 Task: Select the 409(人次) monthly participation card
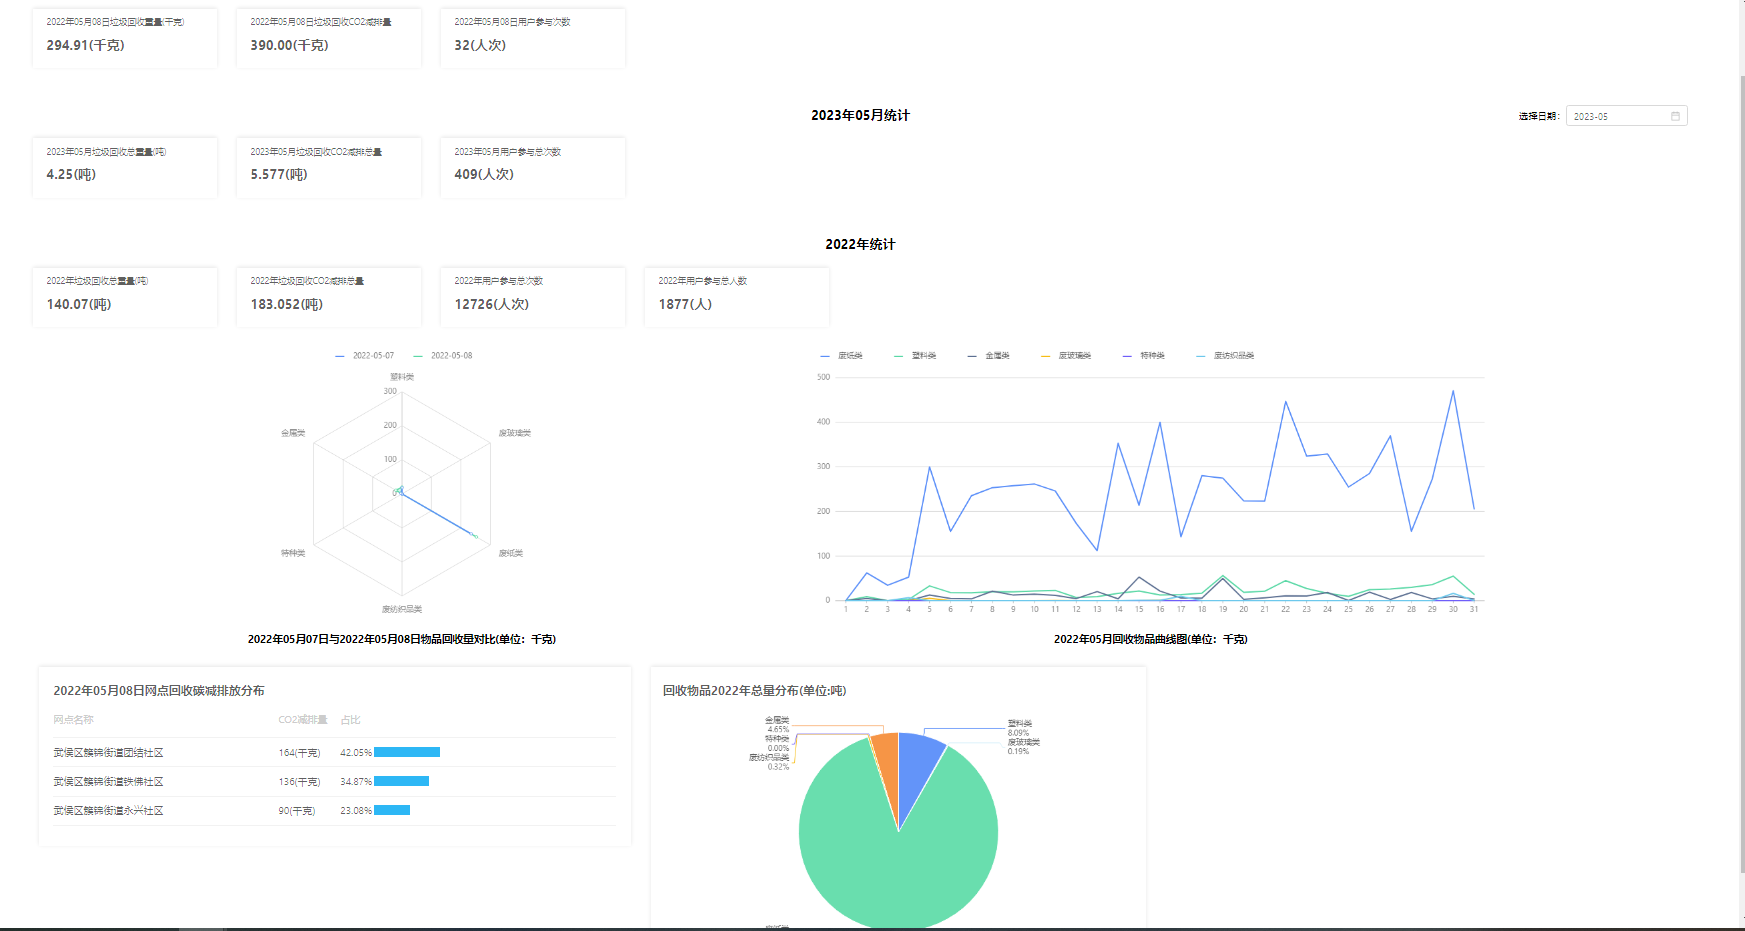pyautogui.click(x=533, y=168)
